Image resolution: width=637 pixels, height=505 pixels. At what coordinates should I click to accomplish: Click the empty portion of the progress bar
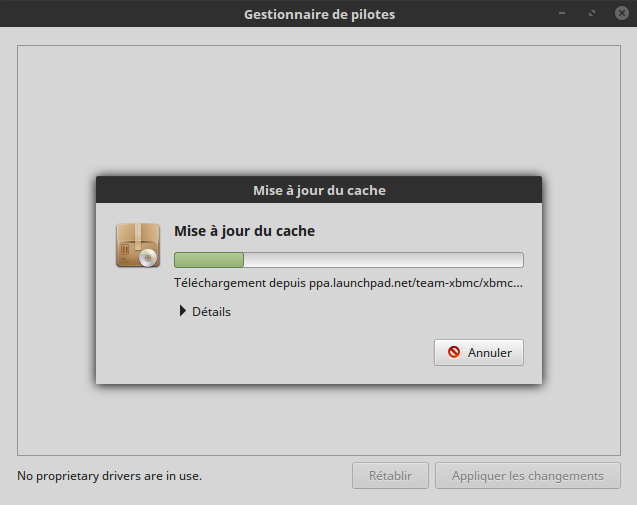tap(383, 260)
